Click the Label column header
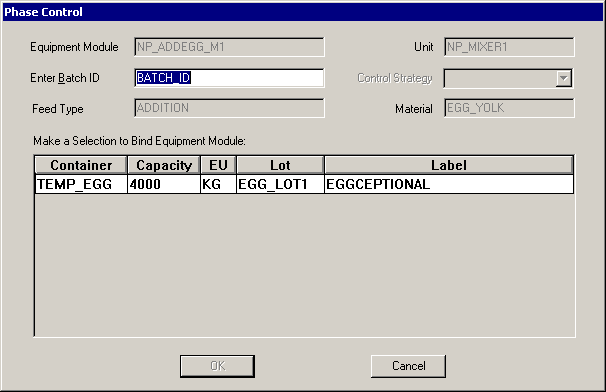Viewport: 606px width, 392px height. click(x=449, y=165)
